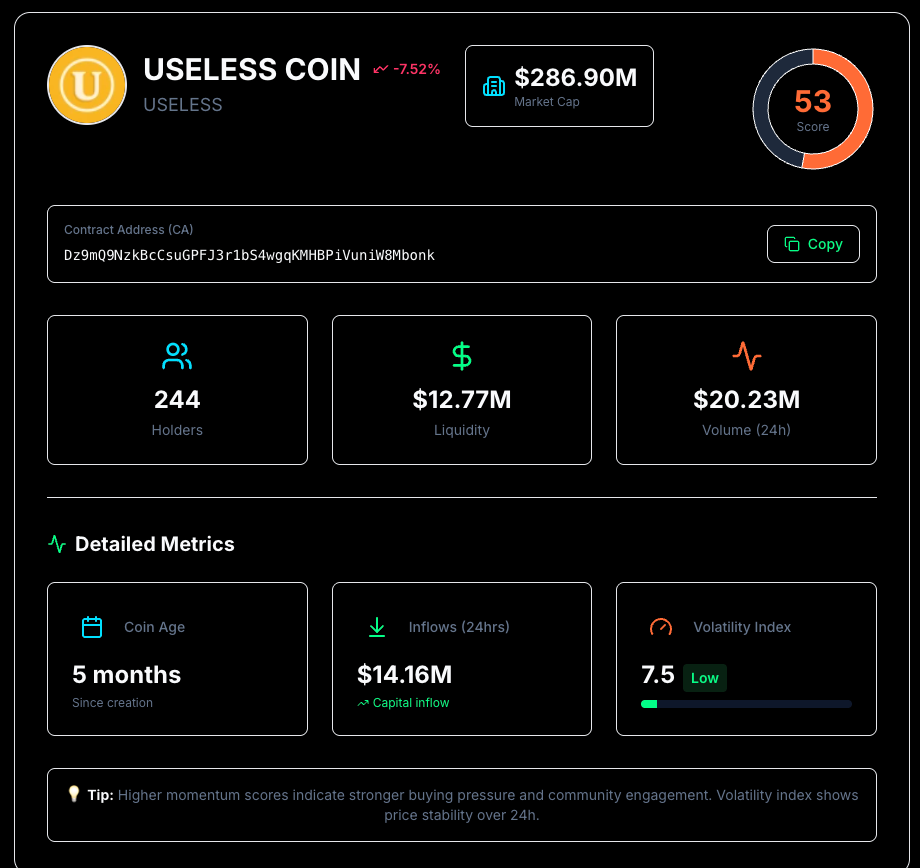Click the market cap building icon
The width and height of the screenshot is (920, 868).
click(494, 86)
